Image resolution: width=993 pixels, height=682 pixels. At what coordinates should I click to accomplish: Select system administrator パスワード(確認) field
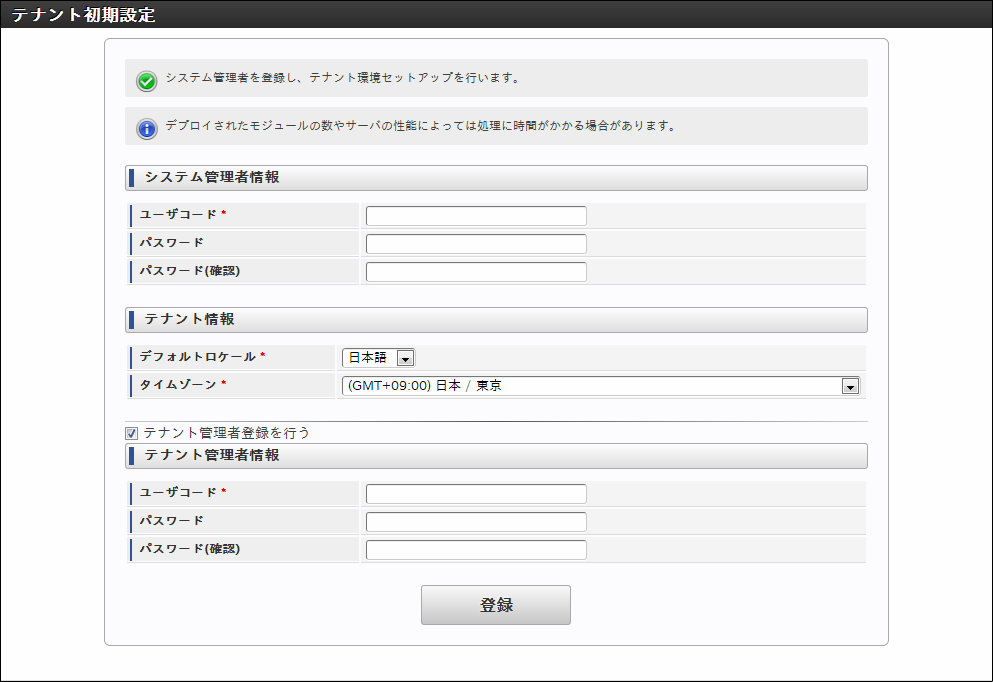point(476,272)
